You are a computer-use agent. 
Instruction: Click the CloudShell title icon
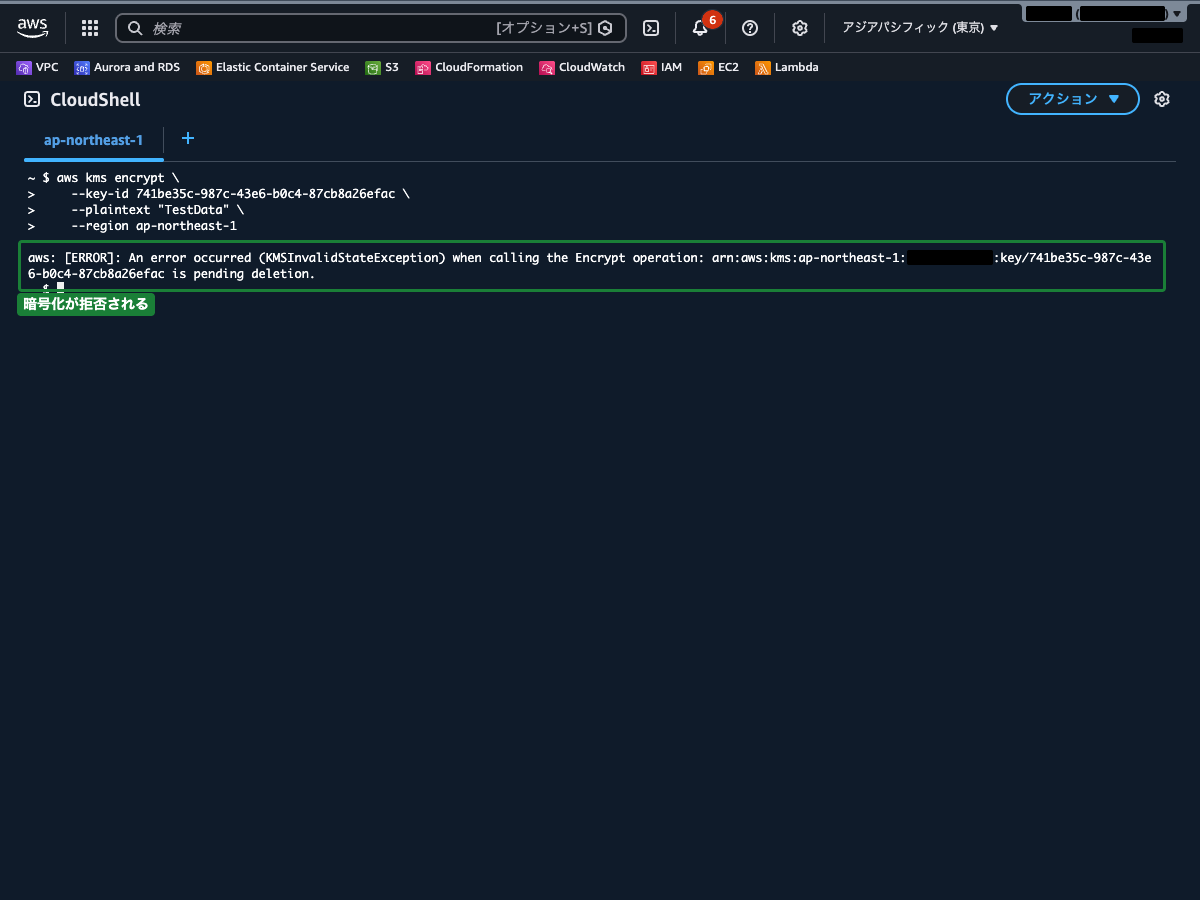coord(32,99)
